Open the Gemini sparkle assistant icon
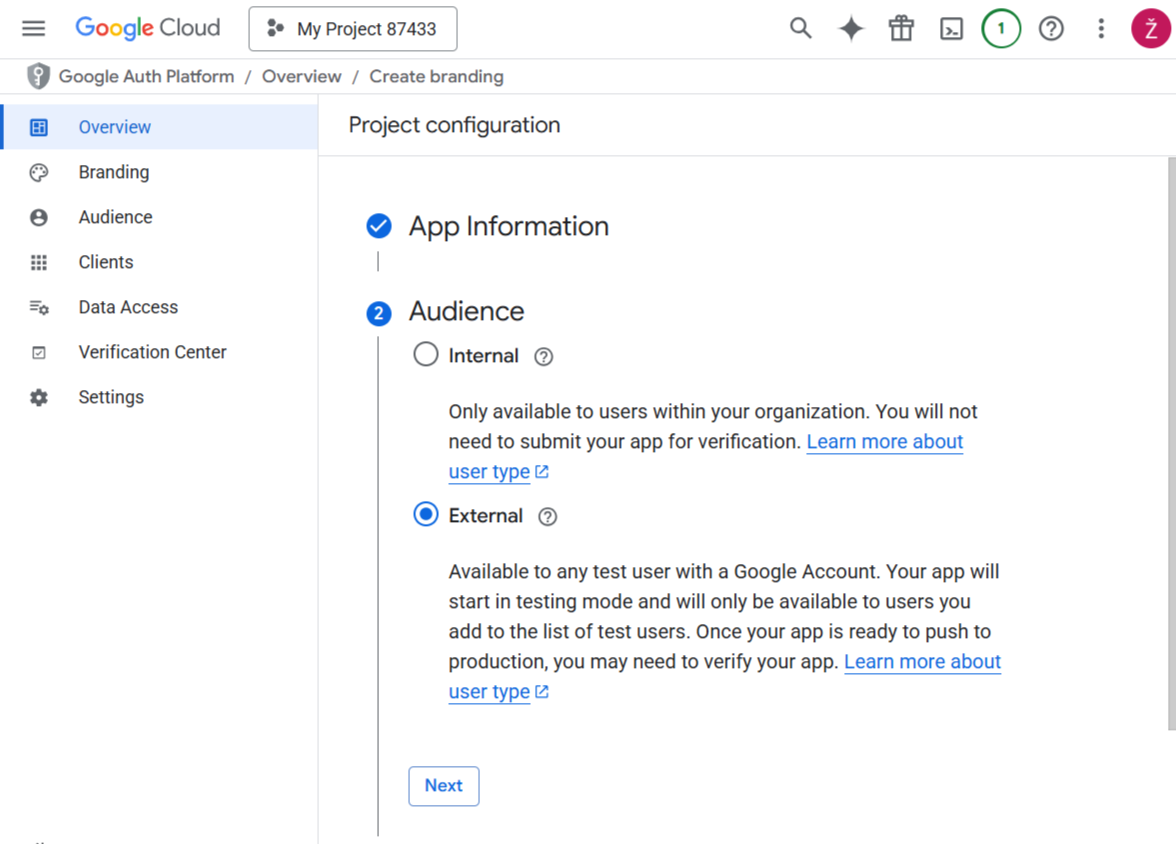 (850, 28)
